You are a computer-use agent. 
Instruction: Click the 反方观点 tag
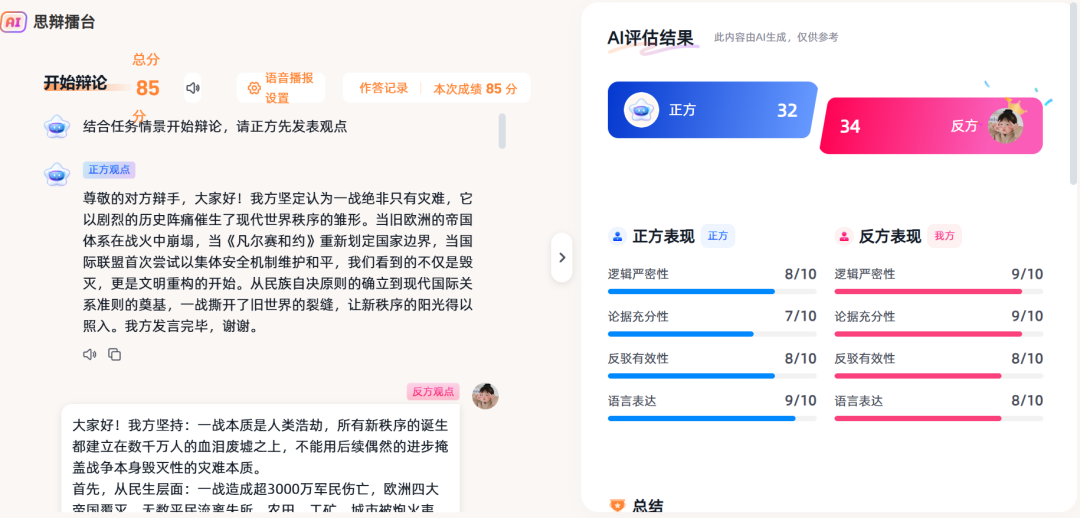point(433,392)
